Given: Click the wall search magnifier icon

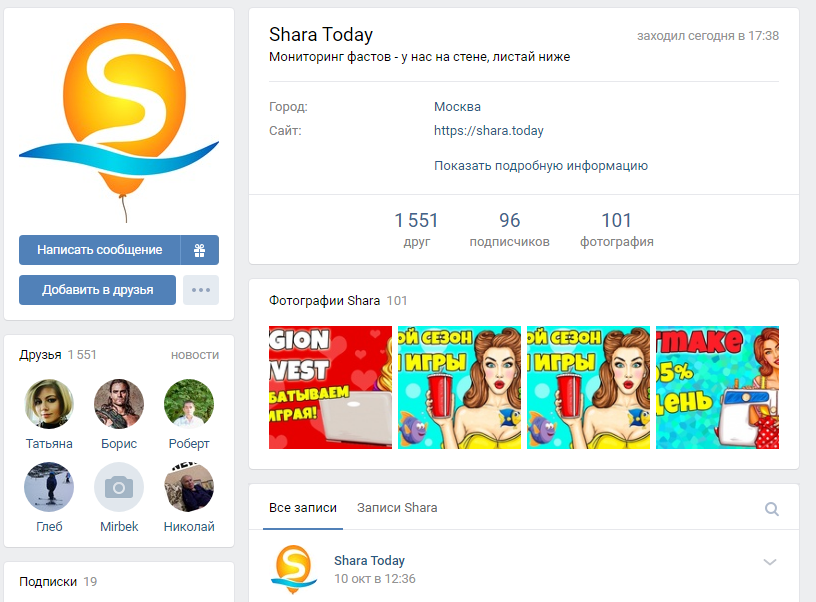Looking at the screenshot, I should 771,509.
